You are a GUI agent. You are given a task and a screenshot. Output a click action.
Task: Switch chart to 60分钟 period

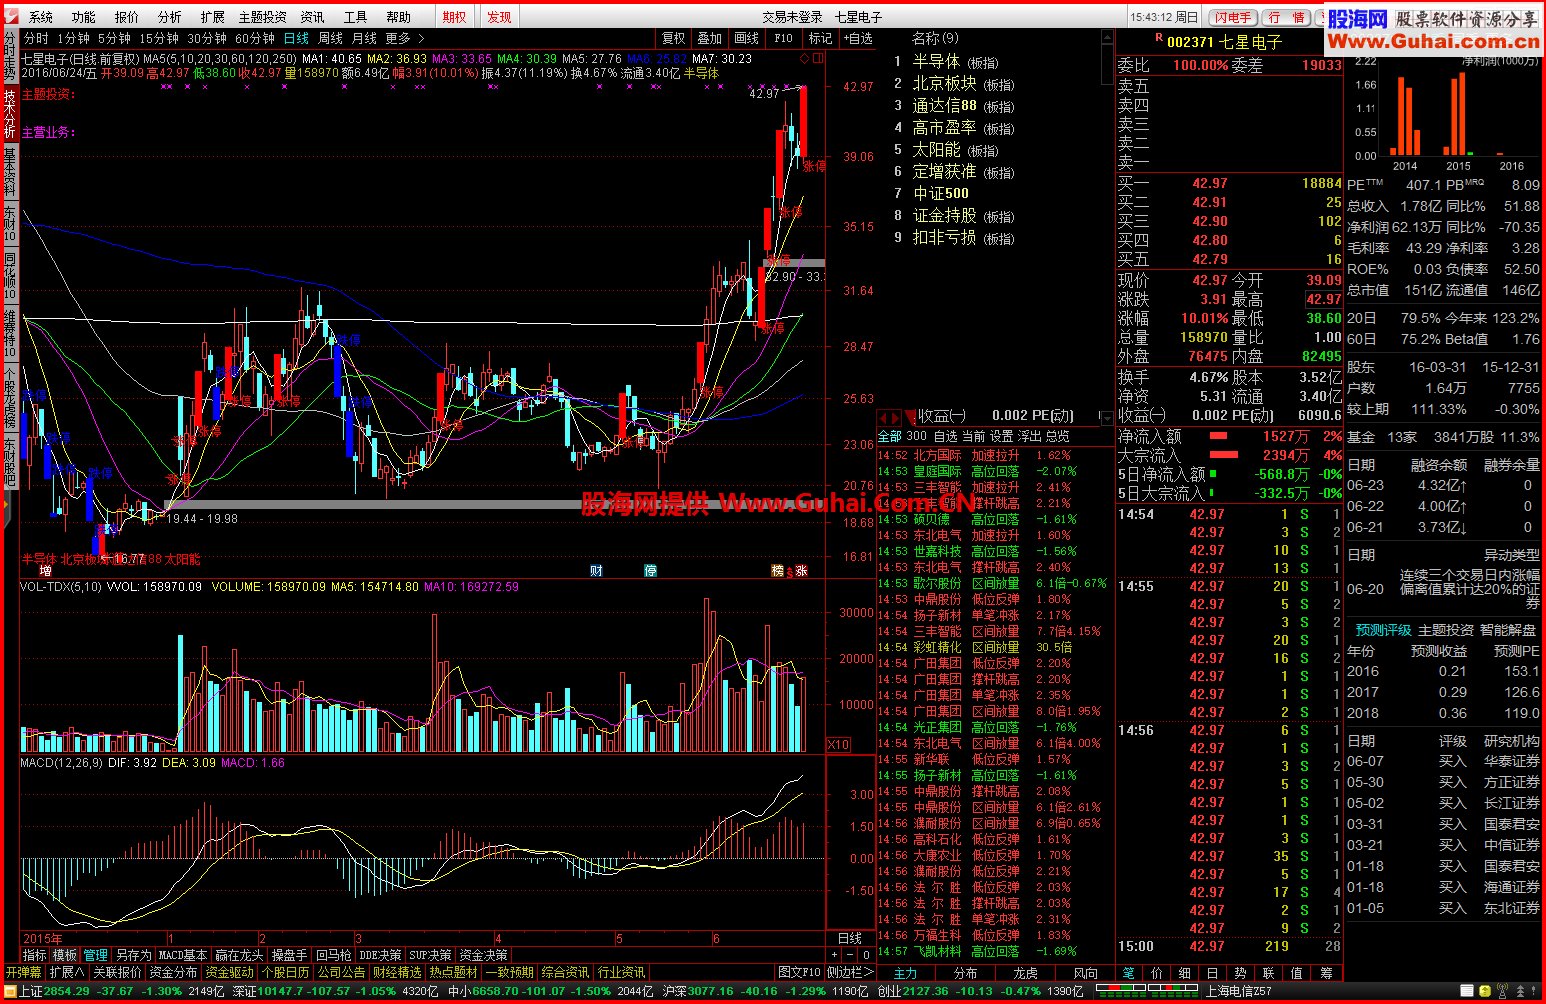point(255,38)
